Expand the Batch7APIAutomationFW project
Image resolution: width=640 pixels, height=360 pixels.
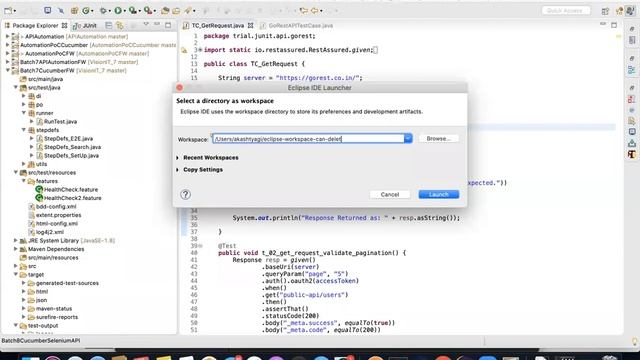pyautogui.click(x=7, y=62)
